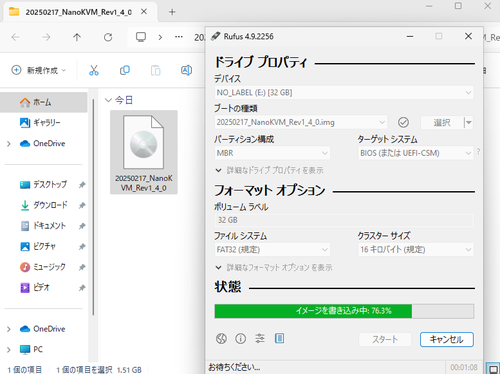Open ギャラリー in Explorer sidebar

44,123
